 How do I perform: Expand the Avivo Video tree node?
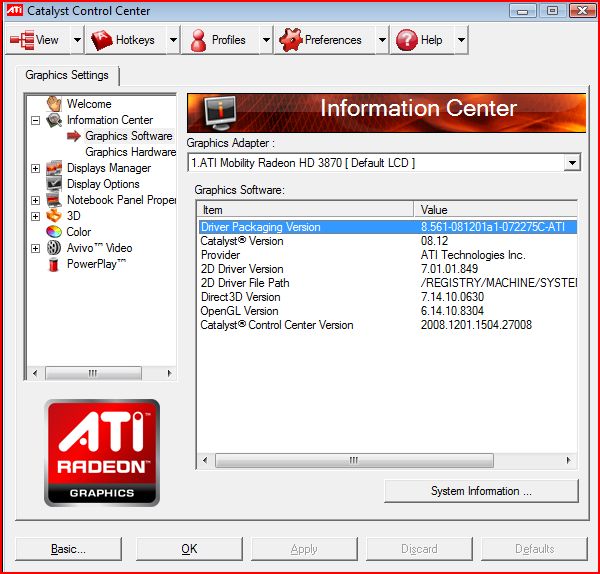[x=35, y=248]
